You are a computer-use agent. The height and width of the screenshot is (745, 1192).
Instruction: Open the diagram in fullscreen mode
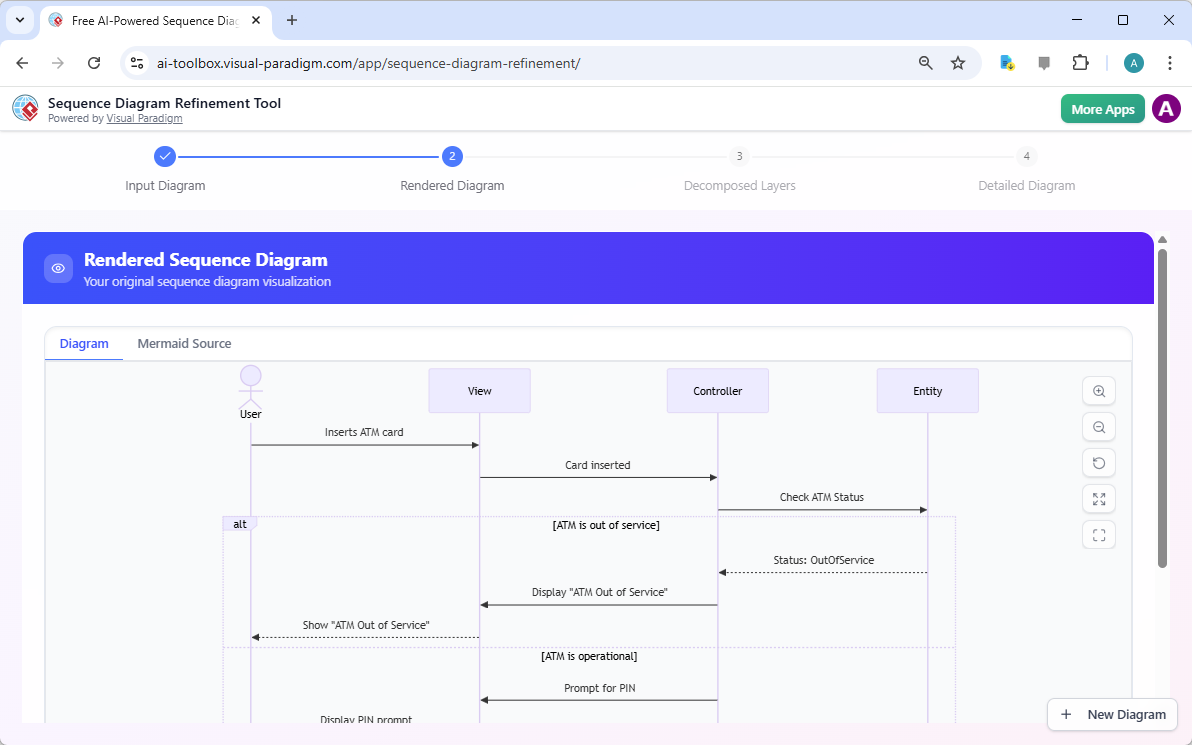(x=1099, y=535)
